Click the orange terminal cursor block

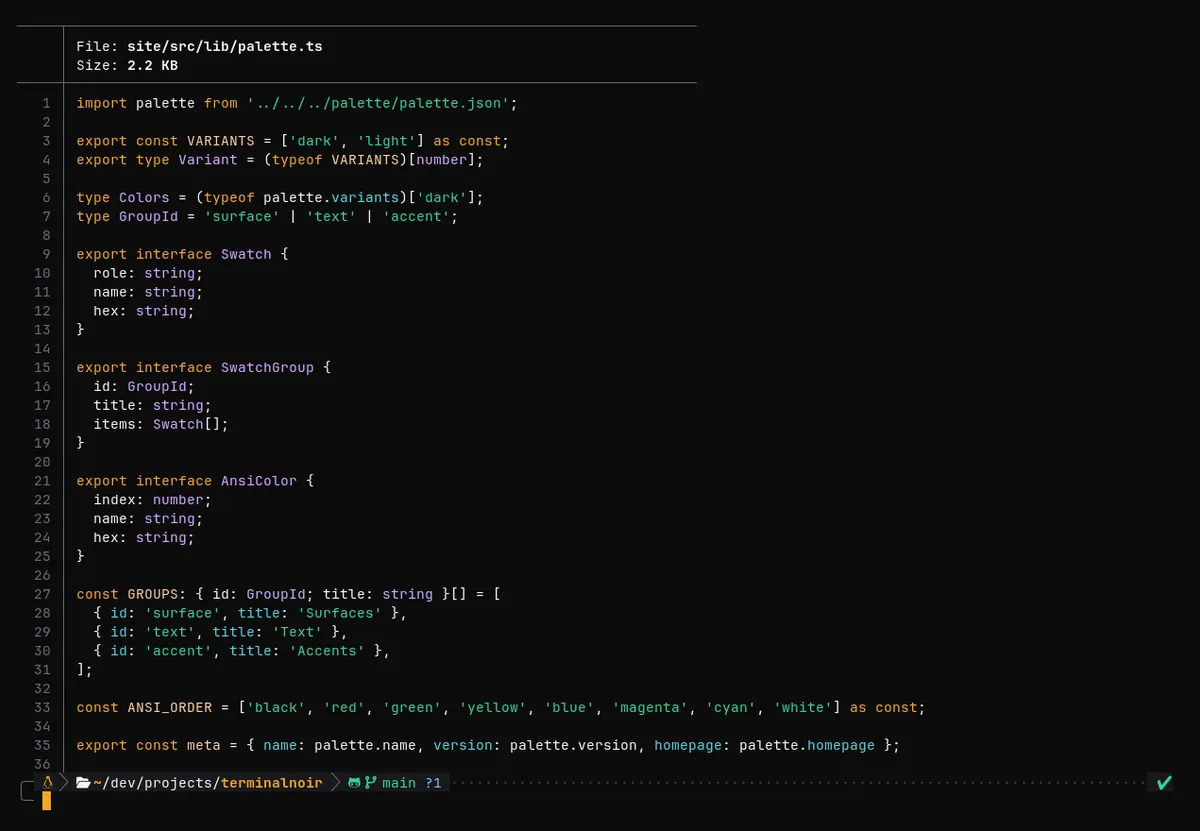pyautogui.click(x=46, y=800)
